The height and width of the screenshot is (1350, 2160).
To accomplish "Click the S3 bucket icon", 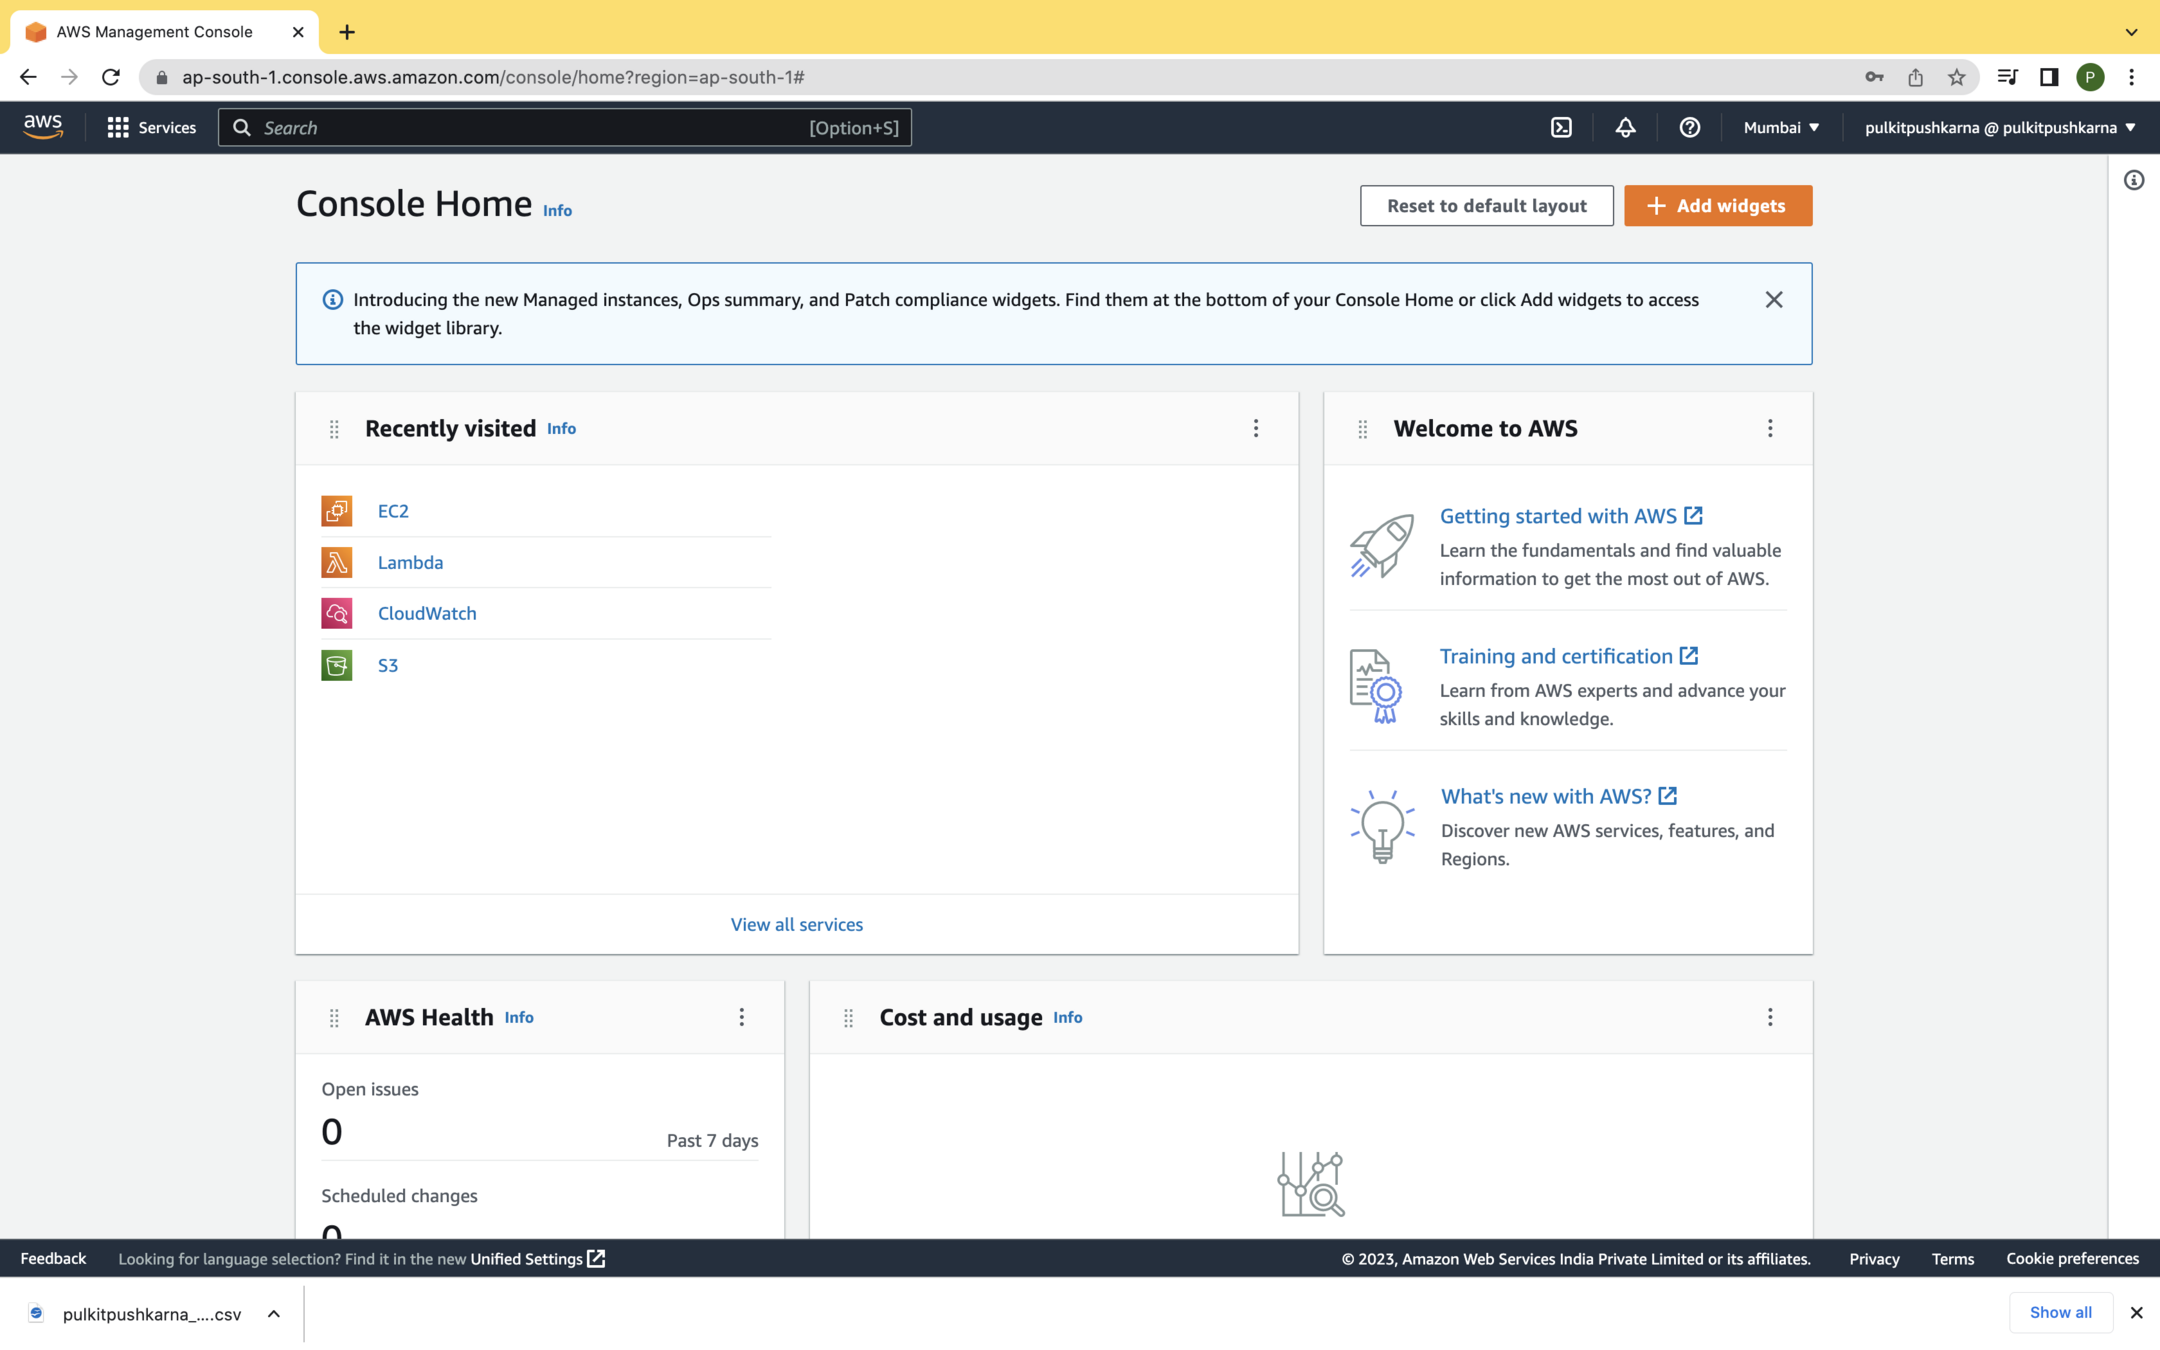I will tap(336, 665).
